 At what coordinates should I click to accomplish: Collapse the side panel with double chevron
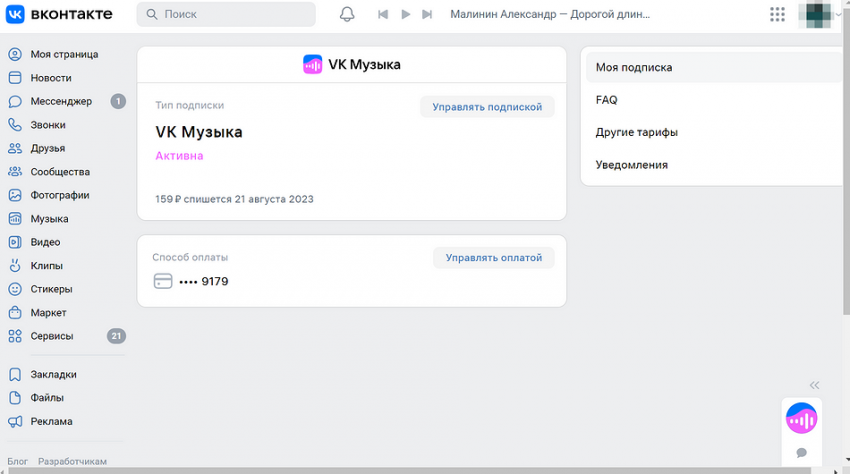(x=814, y=385)
